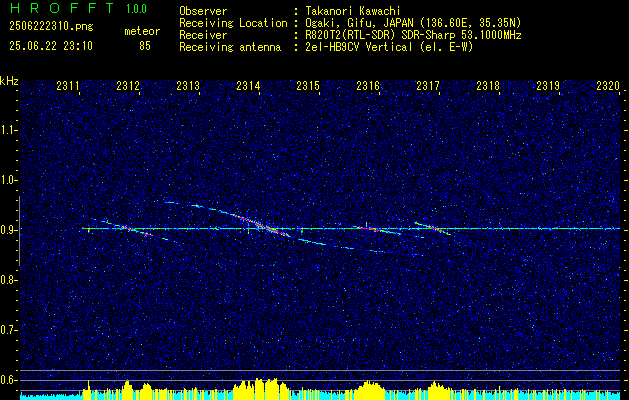
Task: Click the 2317 time marker
Action: tap(428, 85)
